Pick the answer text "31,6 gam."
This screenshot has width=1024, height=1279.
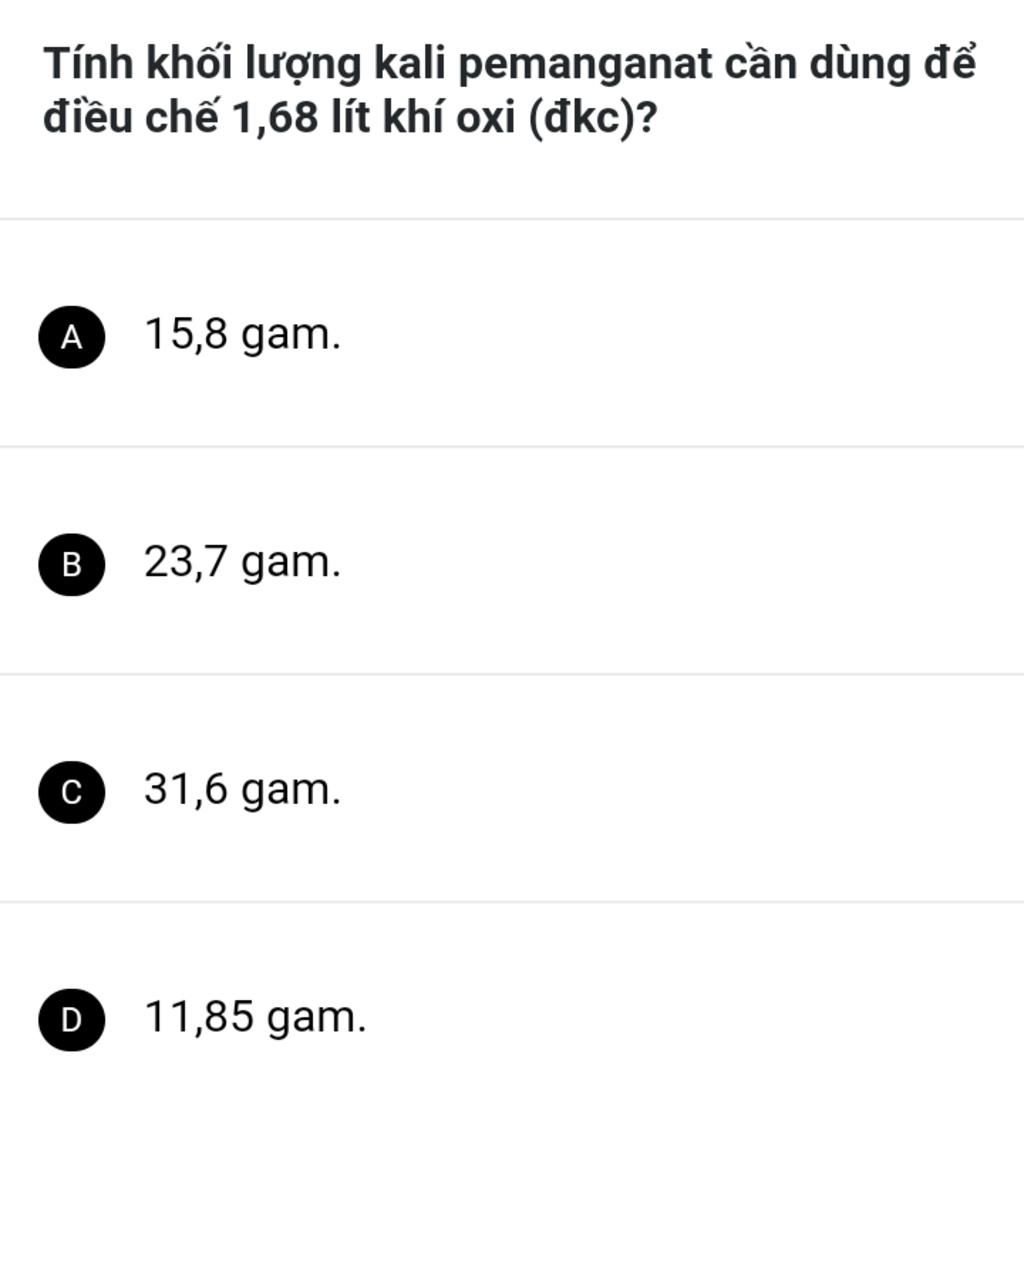(x=243, y=789)
